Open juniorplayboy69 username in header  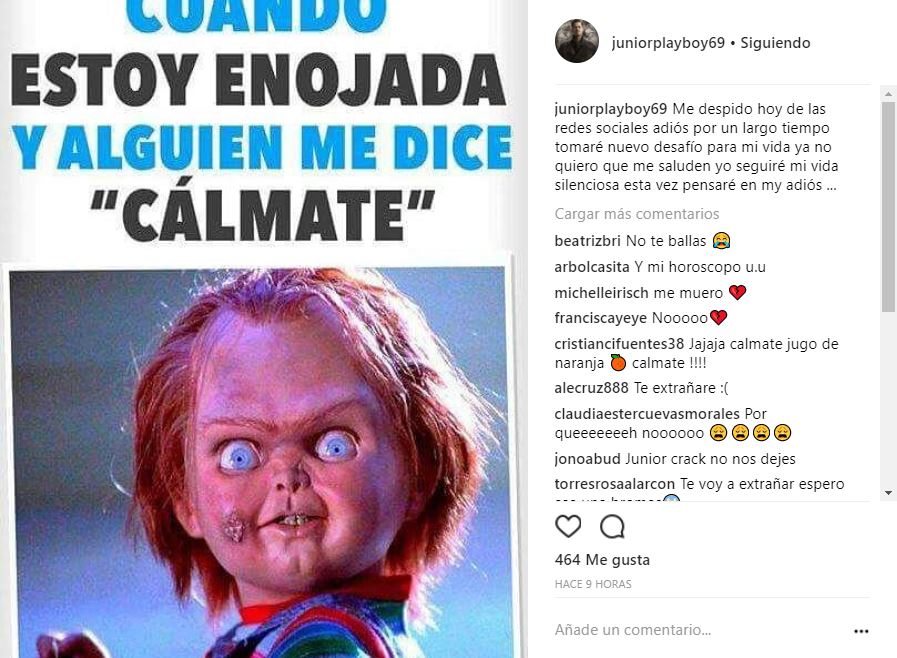coord(668,43)
